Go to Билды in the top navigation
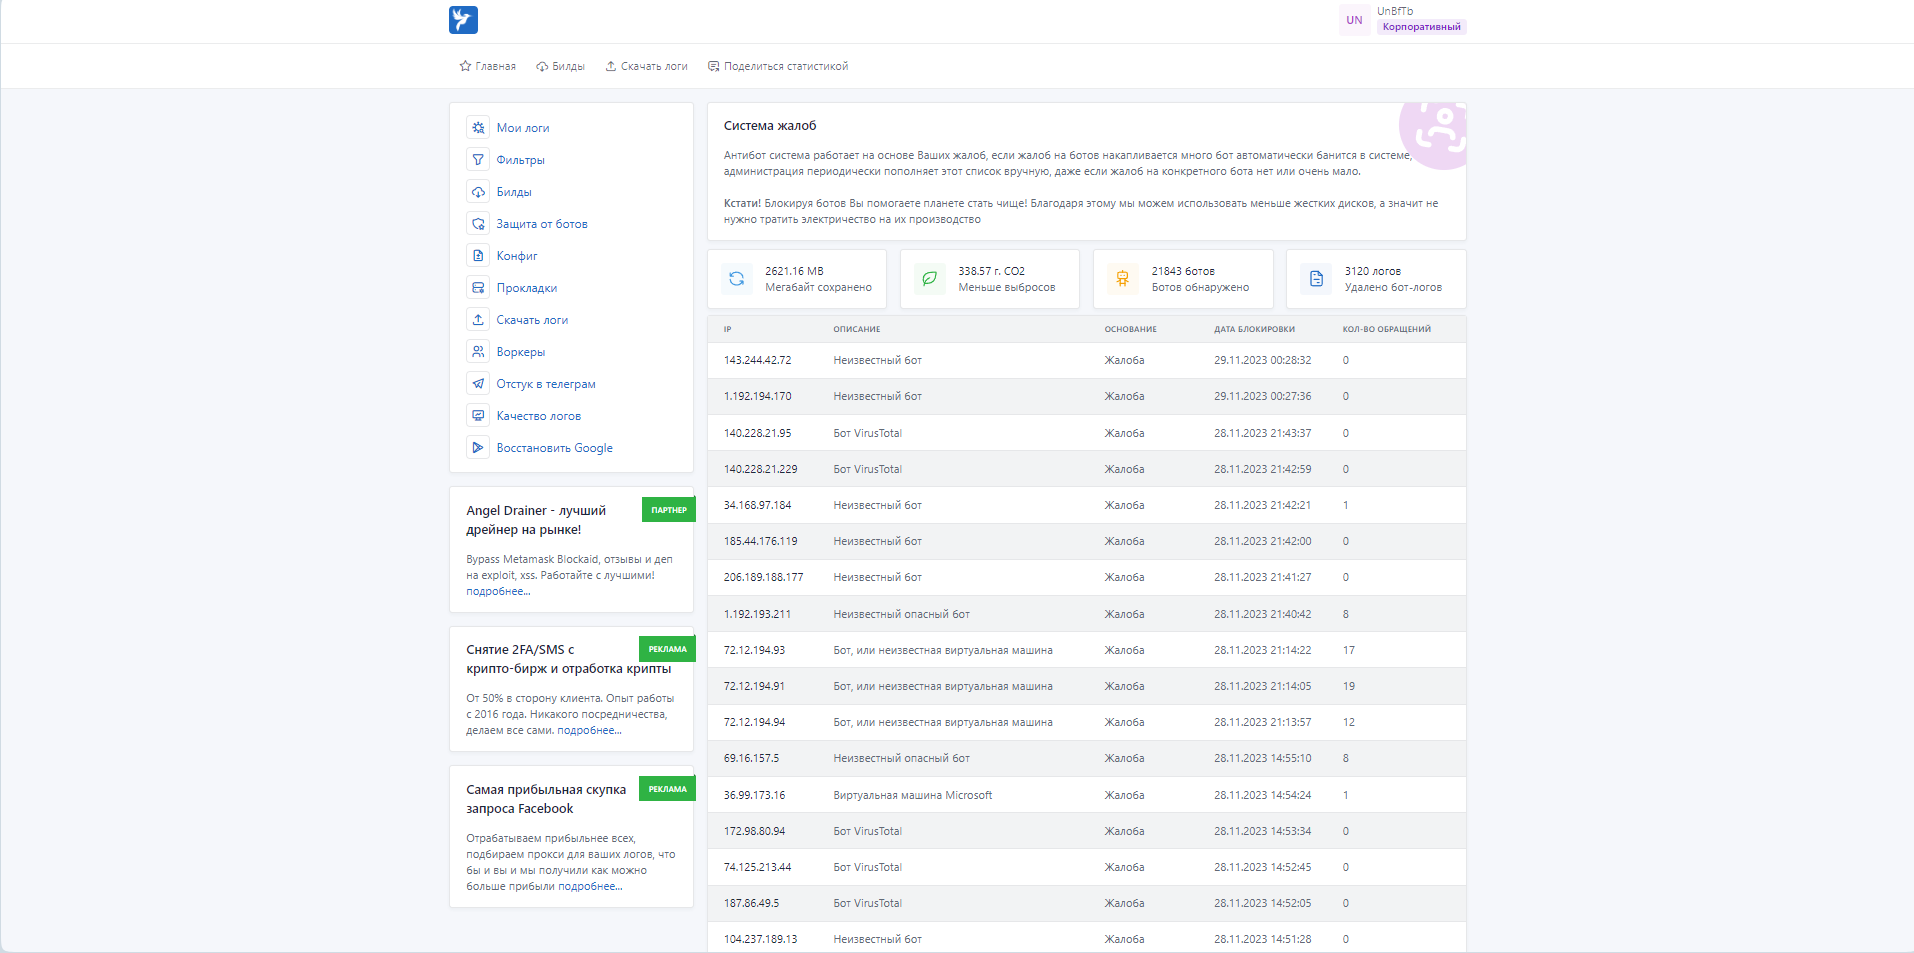Image resolution: width=1914 pixels, height=953 pixels. pyautogui.click(x=561, y=67)
